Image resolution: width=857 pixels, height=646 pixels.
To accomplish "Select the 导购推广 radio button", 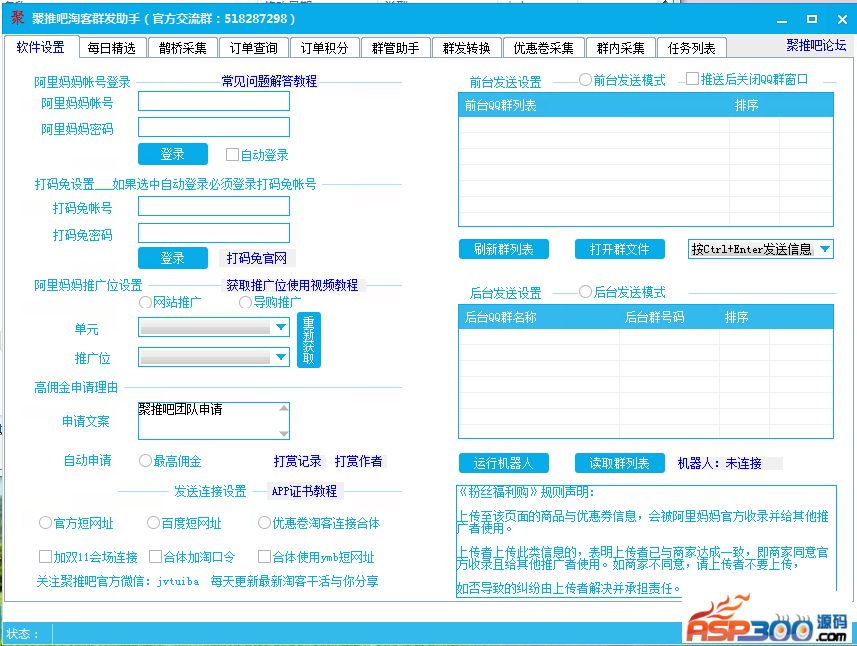I will click(245, 302).
